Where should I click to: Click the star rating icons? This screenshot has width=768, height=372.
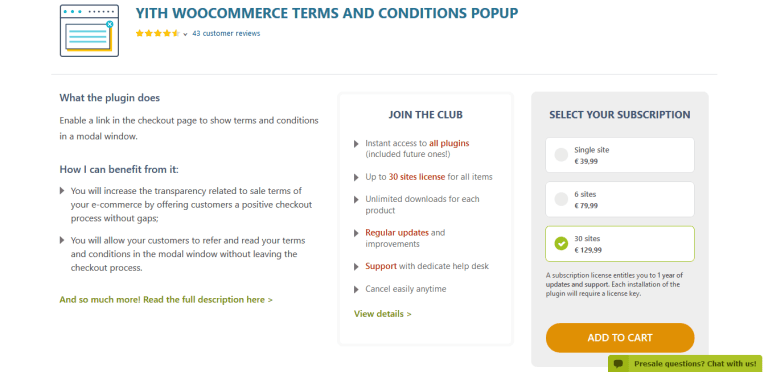pyautogui.click(x=158, y=34)
